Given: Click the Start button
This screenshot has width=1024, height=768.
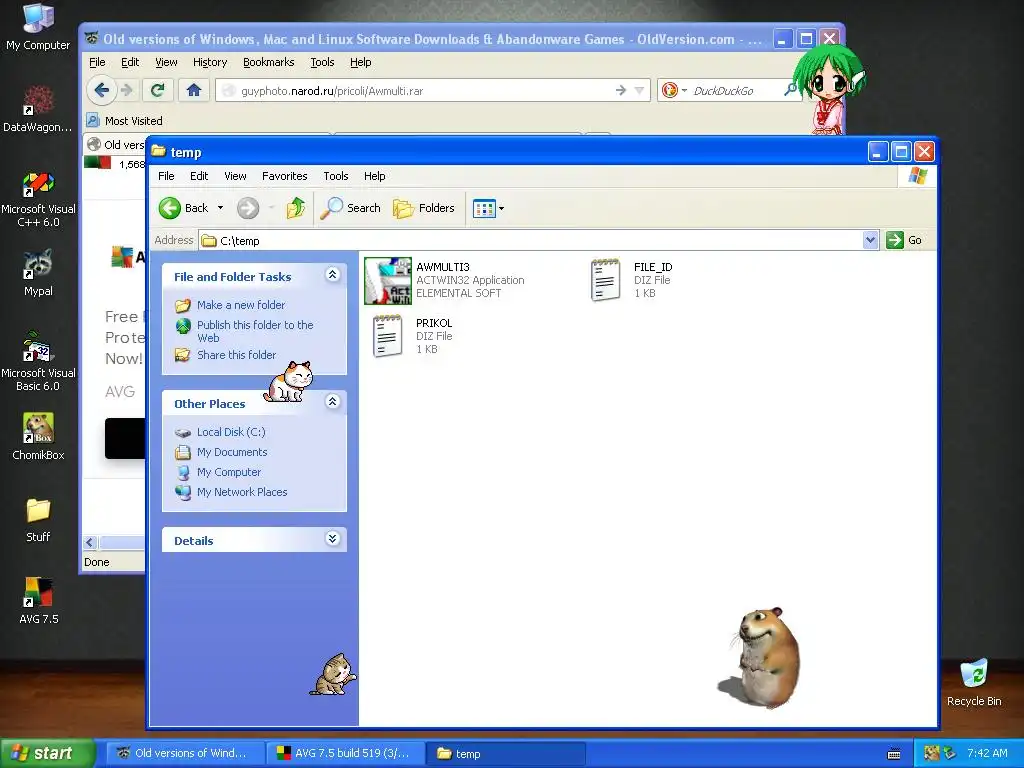Looking at the screenshot, I should pyautogui.click(x=46, y=753).
